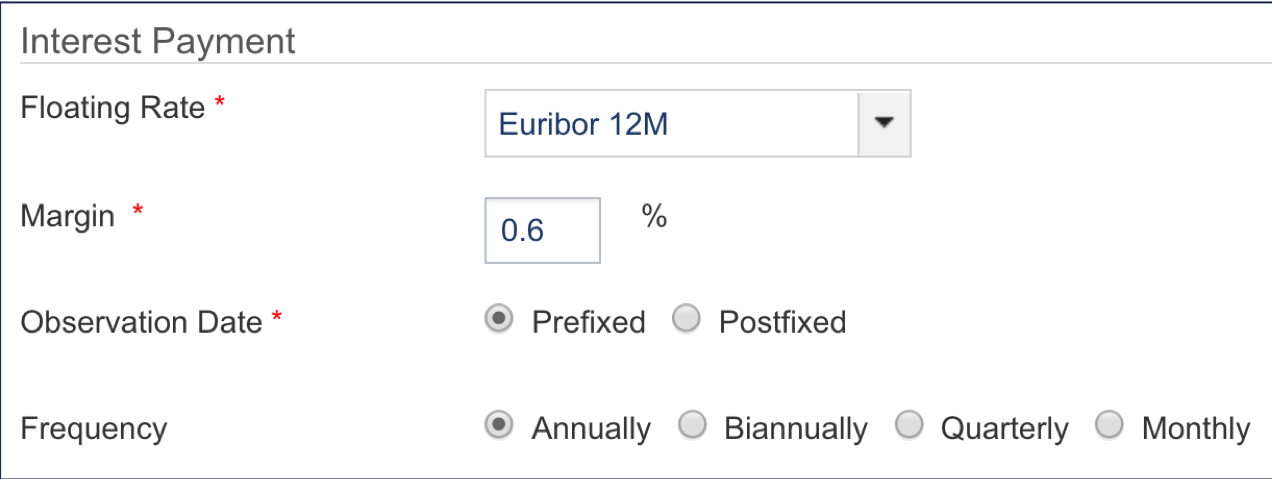Open the Floating Rate dropdown arrow

[x=884, y=124]
